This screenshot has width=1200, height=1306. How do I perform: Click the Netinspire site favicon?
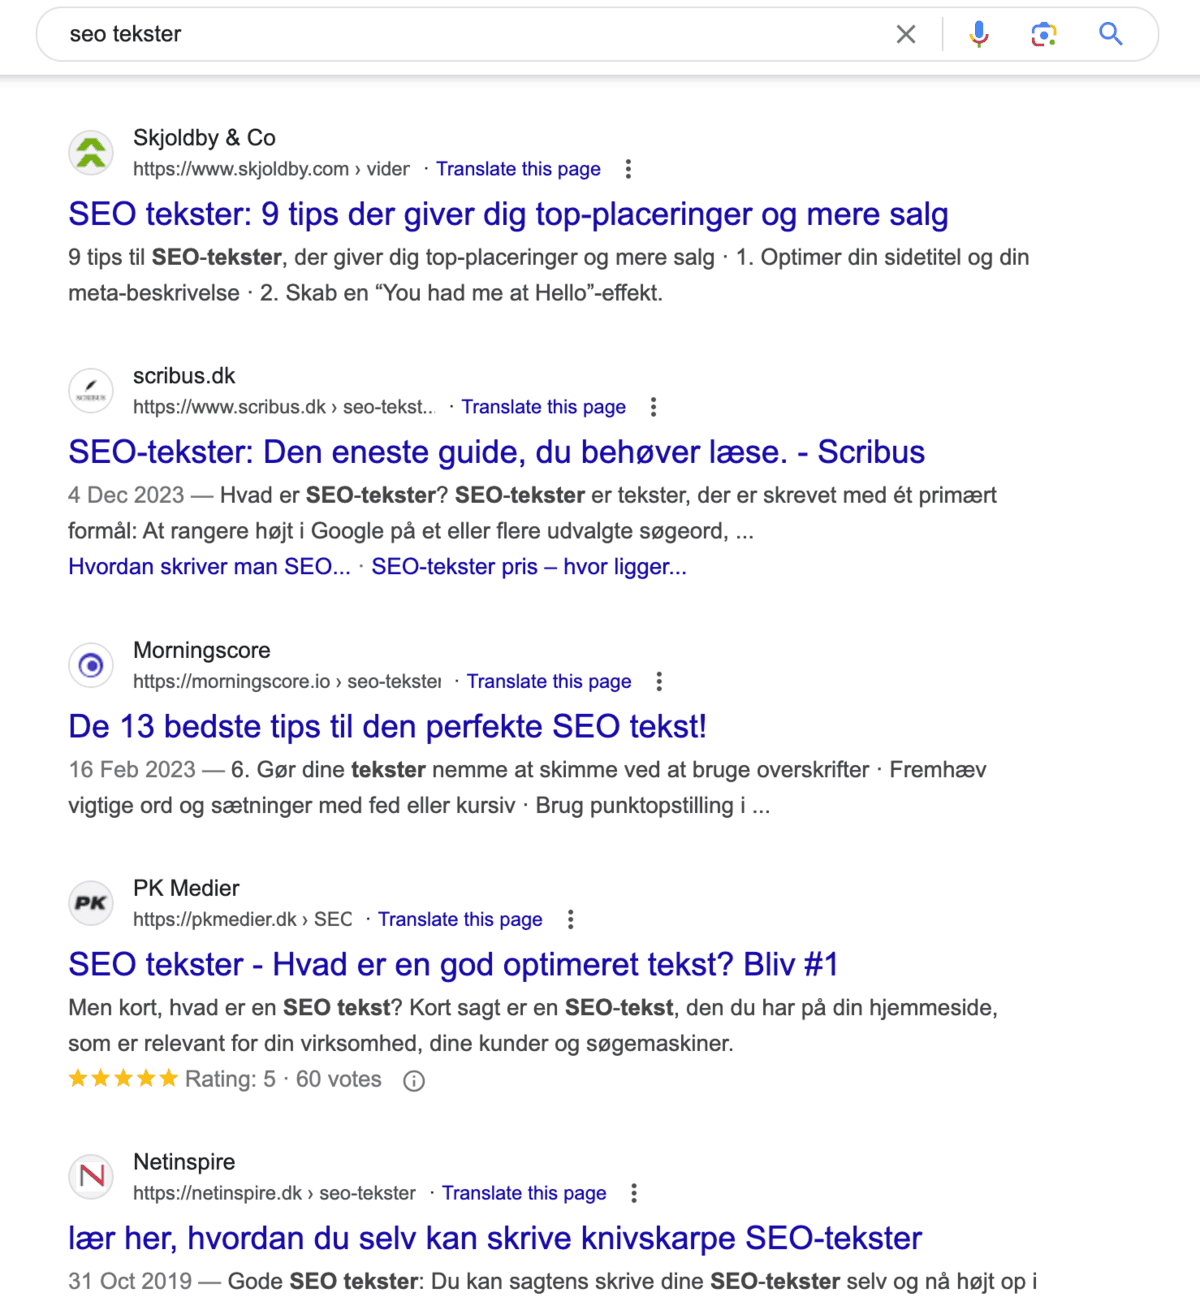(91, 1177)
